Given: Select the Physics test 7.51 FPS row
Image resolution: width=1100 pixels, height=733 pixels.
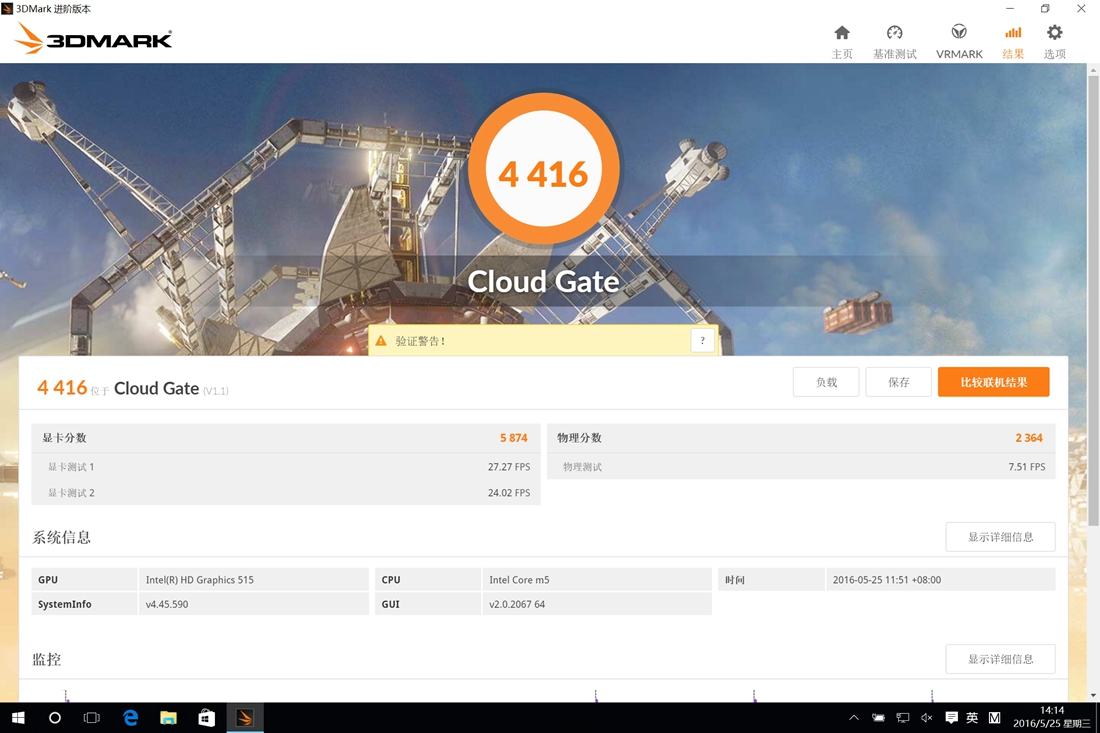Looking at the screenshot, I should coord(801,466).
